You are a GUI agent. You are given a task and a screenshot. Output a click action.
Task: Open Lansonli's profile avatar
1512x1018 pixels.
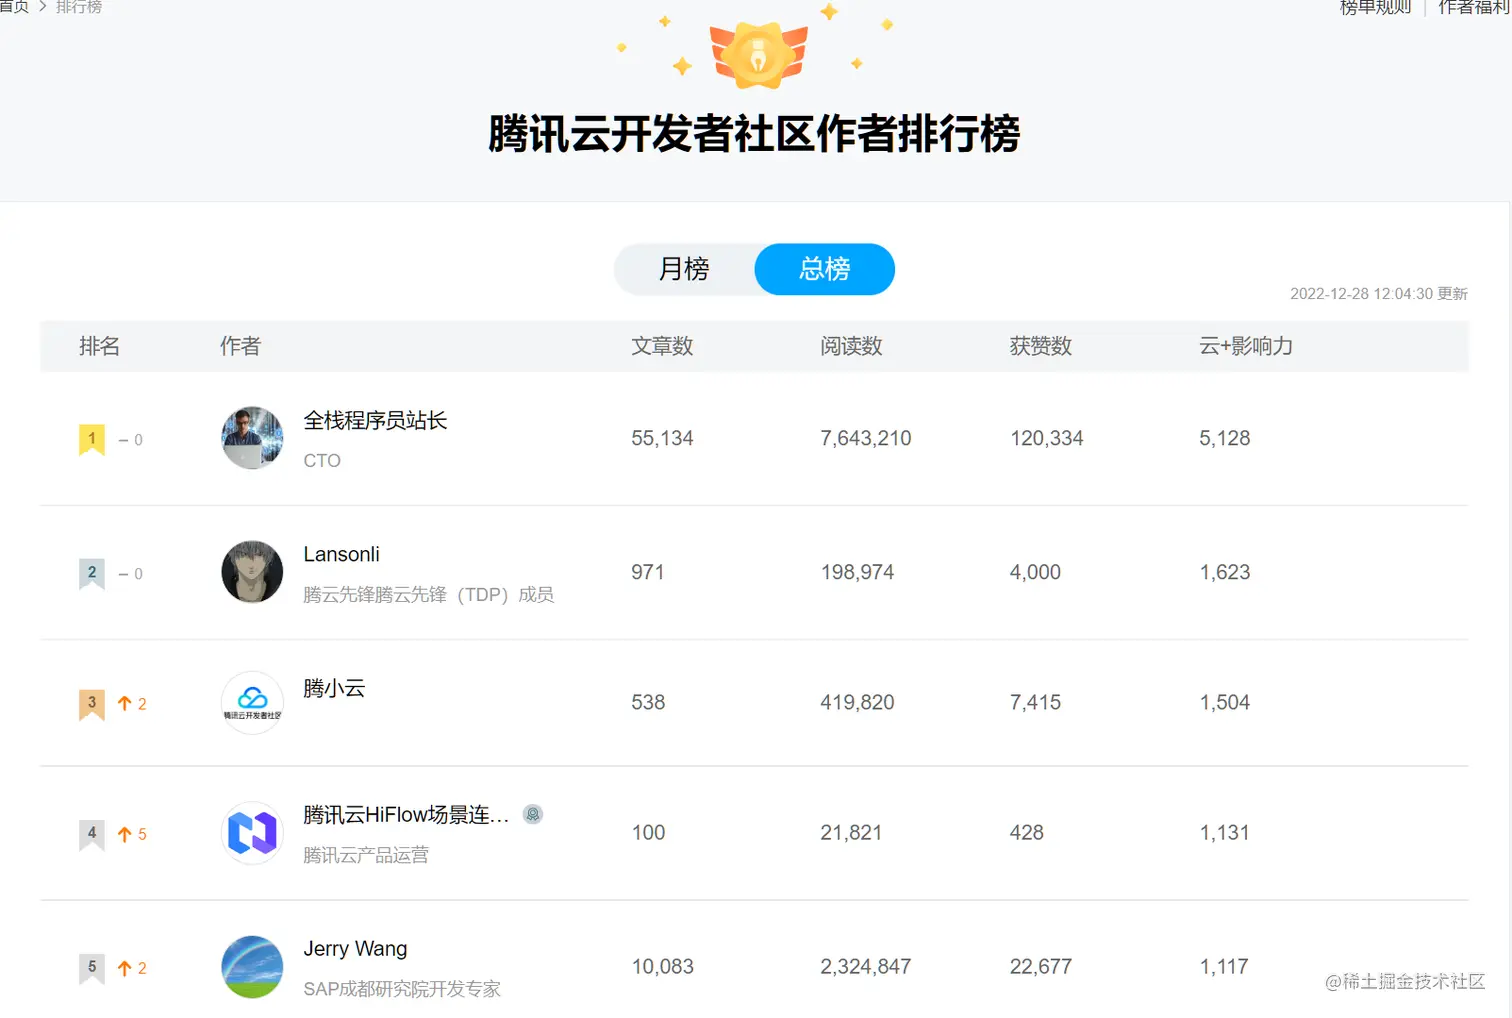pyautogui.click(x=252, y=572)
